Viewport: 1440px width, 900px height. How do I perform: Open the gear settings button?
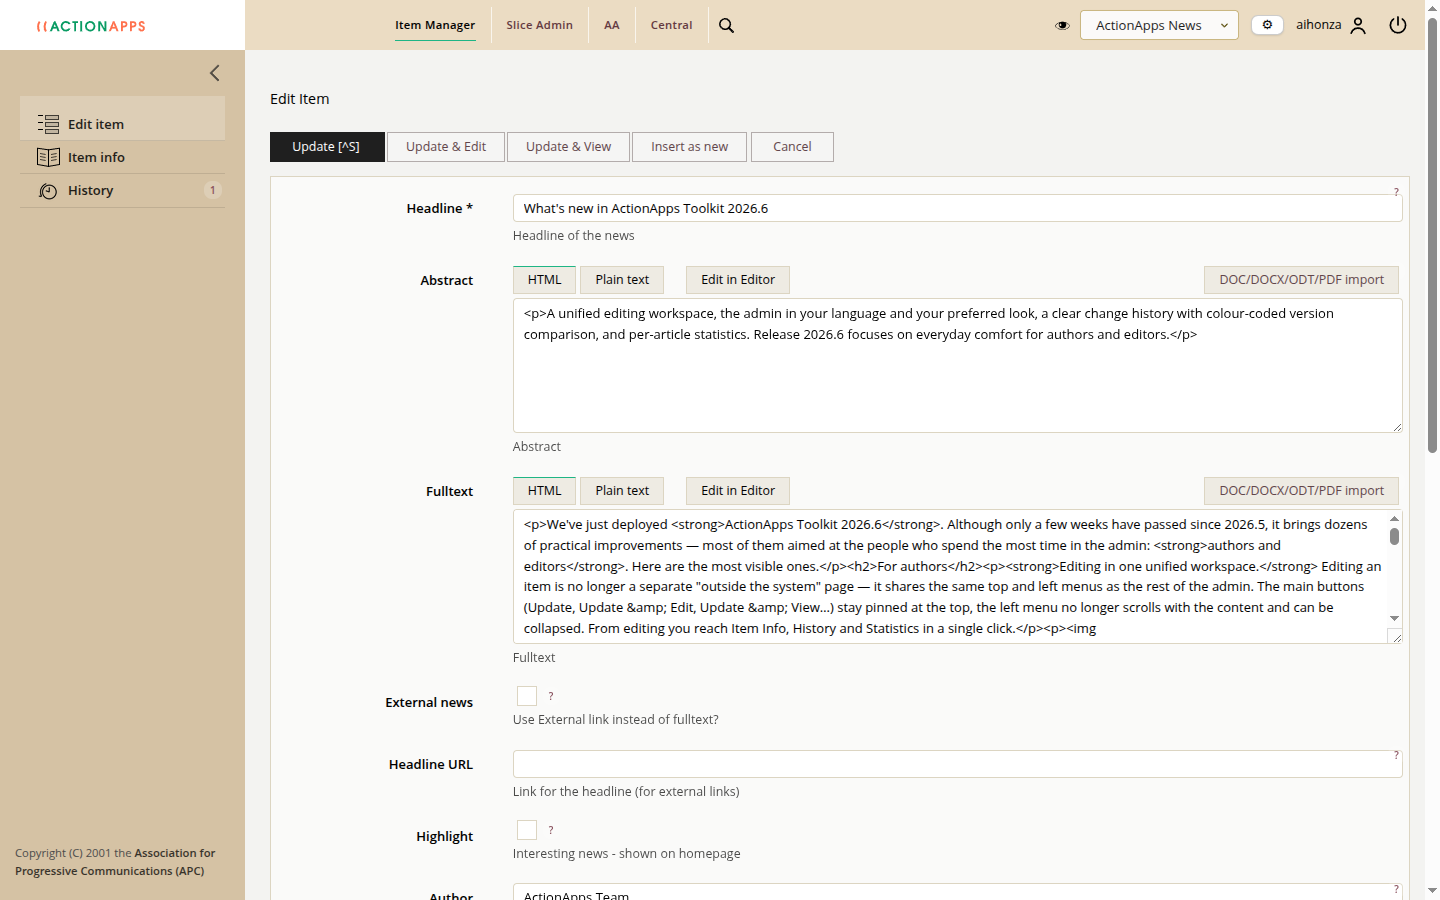[x=1267, y=25]
